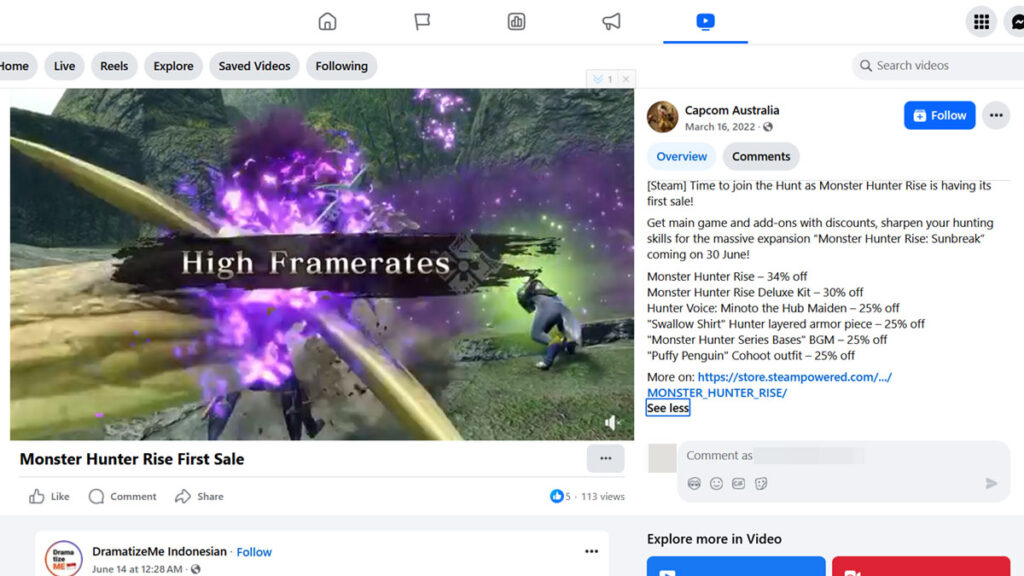
Task: Add a sticker to the comment
Action: click(x=761, y=484)
